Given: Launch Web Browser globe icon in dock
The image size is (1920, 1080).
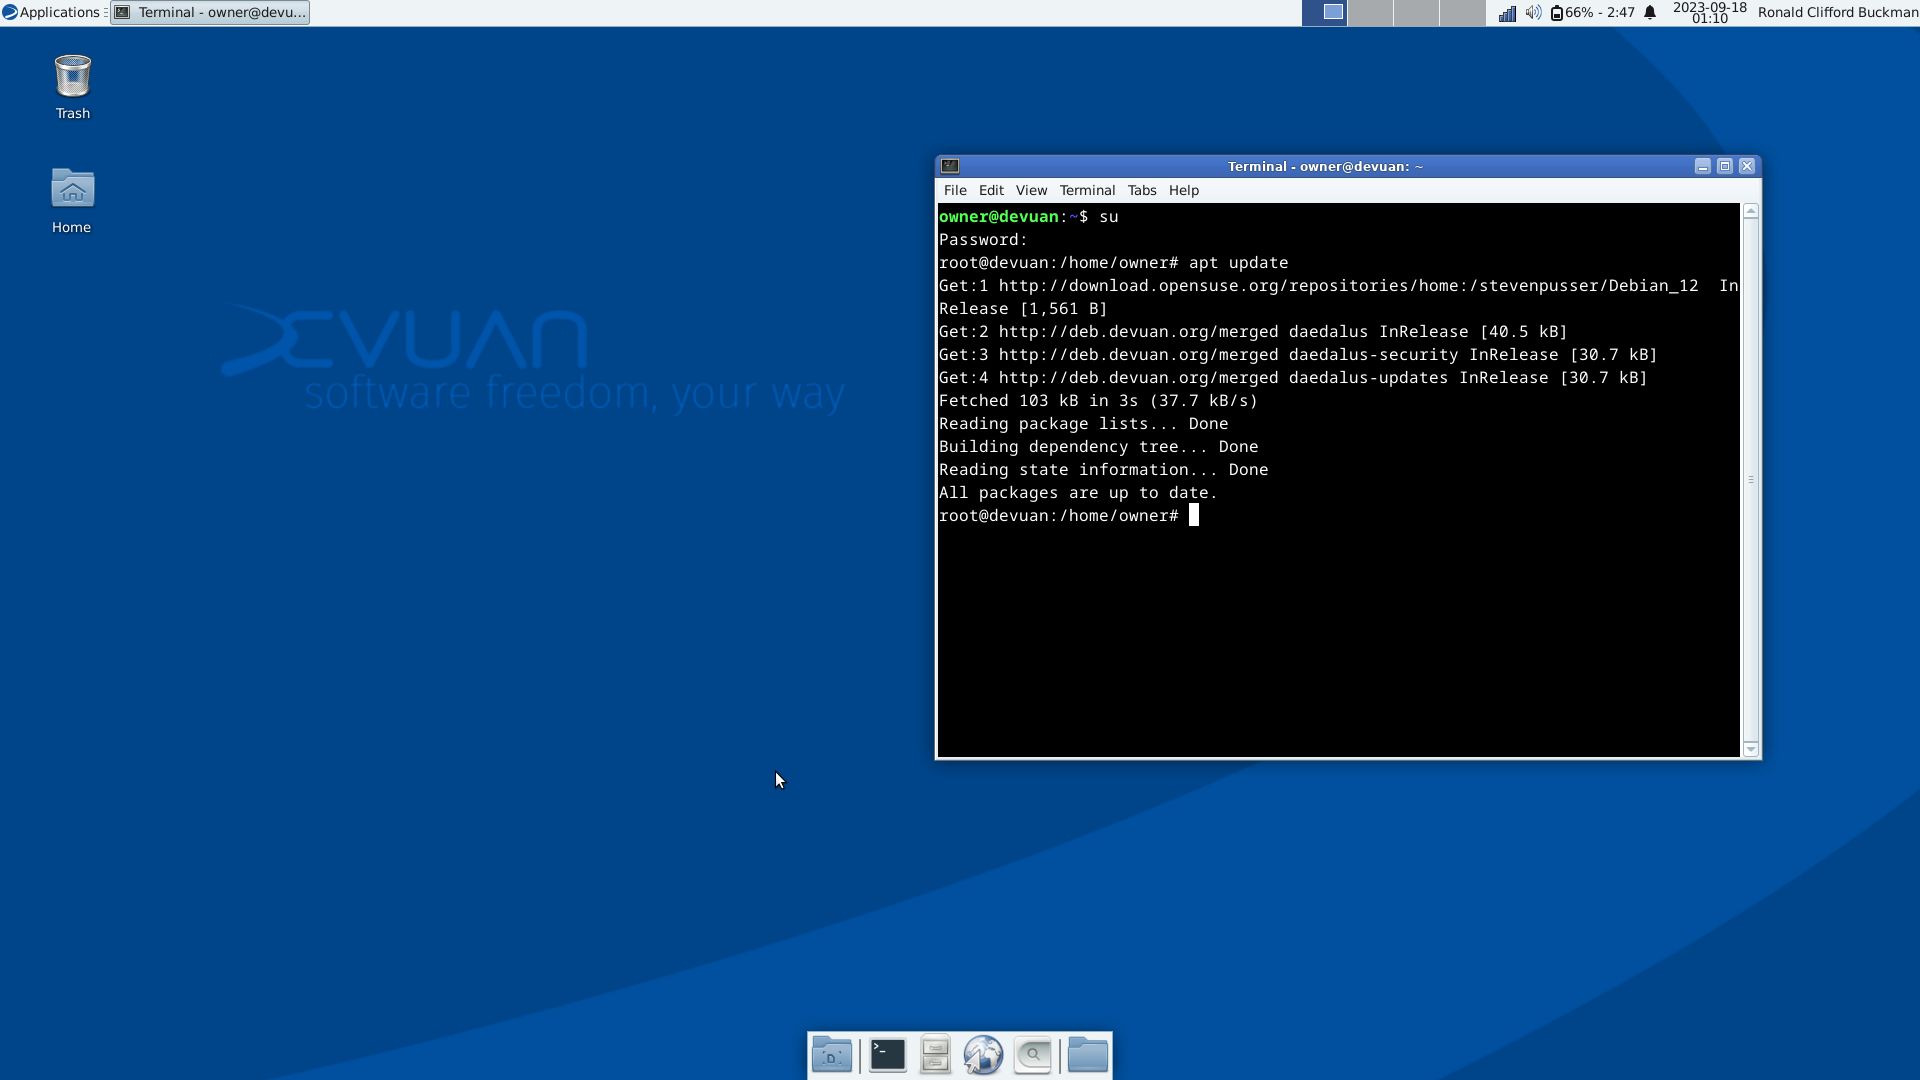Looking at the screenshot, I should point(983,1055).
